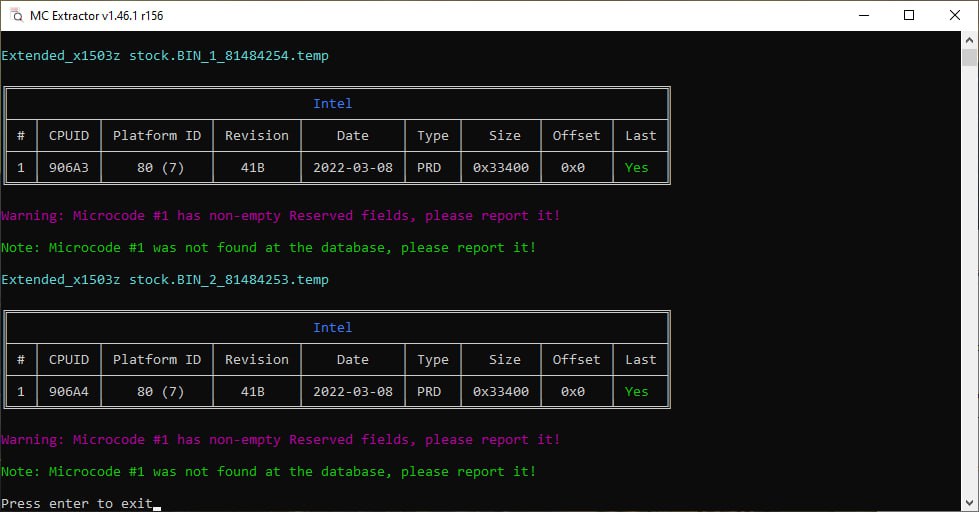This screenshot has width=979, height=512.
Task: Click the second Reserved fields warning line
Action: (x=281, y=440)
